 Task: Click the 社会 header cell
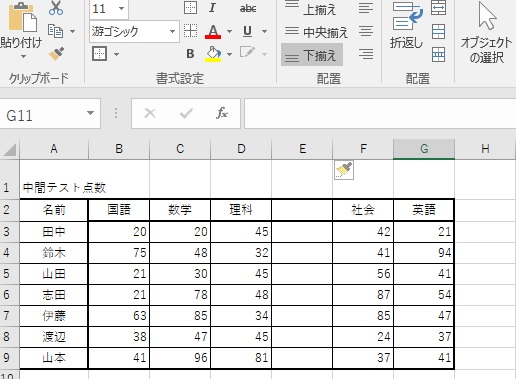363,210
